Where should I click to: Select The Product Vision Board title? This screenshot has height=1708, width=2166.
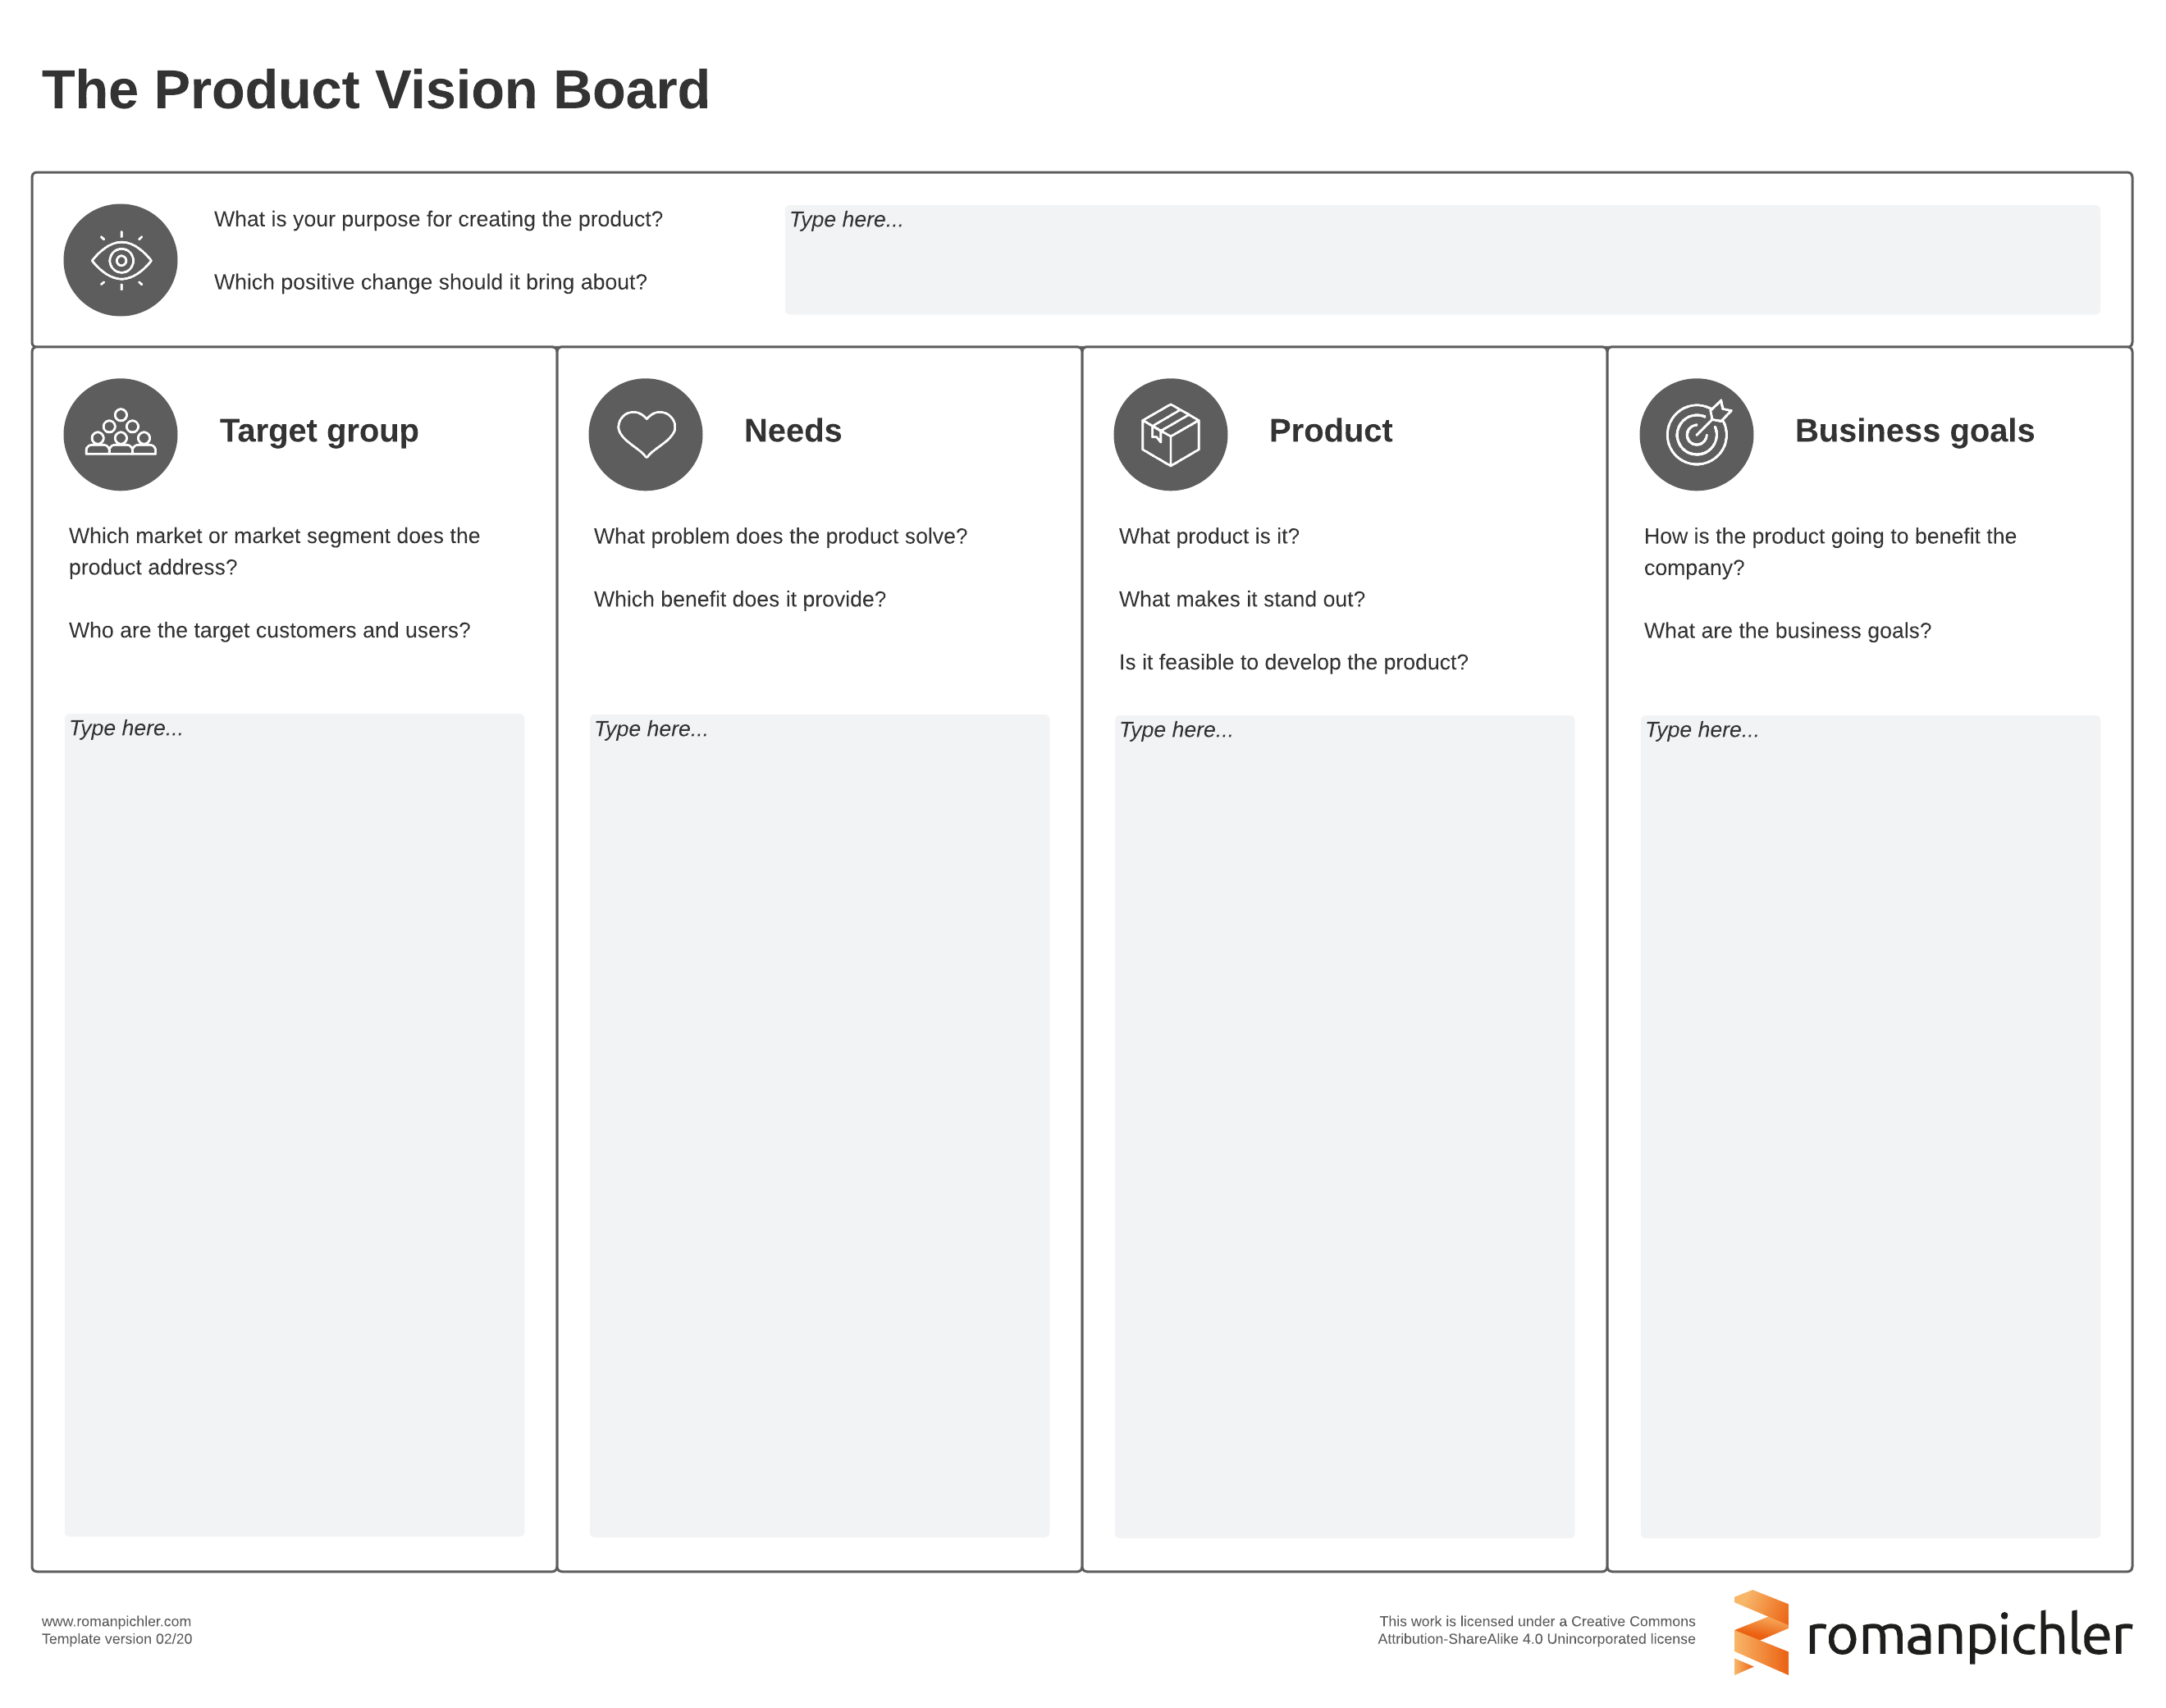[x=375, y=90]
